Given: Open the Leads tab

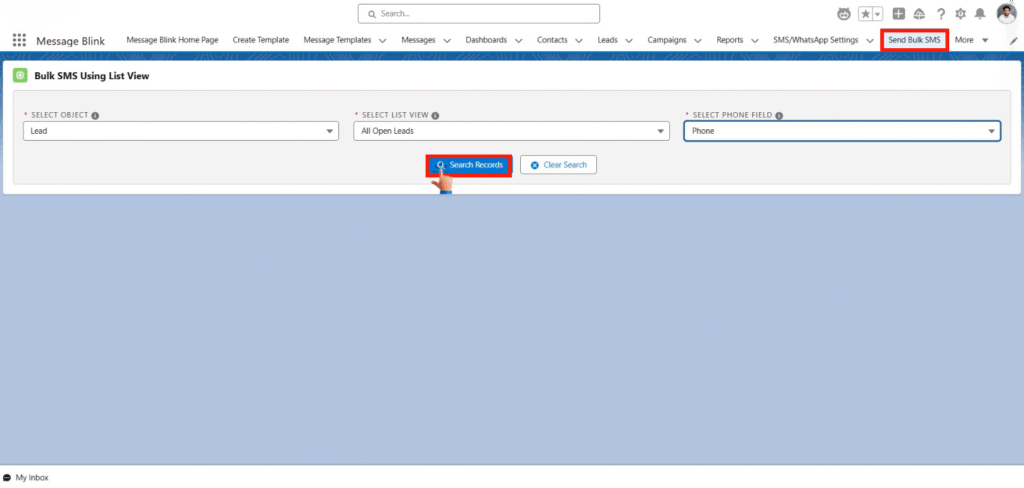Looking at the screenshot, I should [x=607, y=40].
